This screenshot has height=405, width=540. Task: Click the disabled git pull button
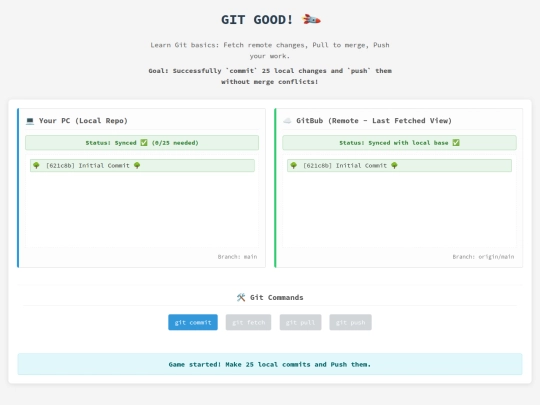[300, 322]
